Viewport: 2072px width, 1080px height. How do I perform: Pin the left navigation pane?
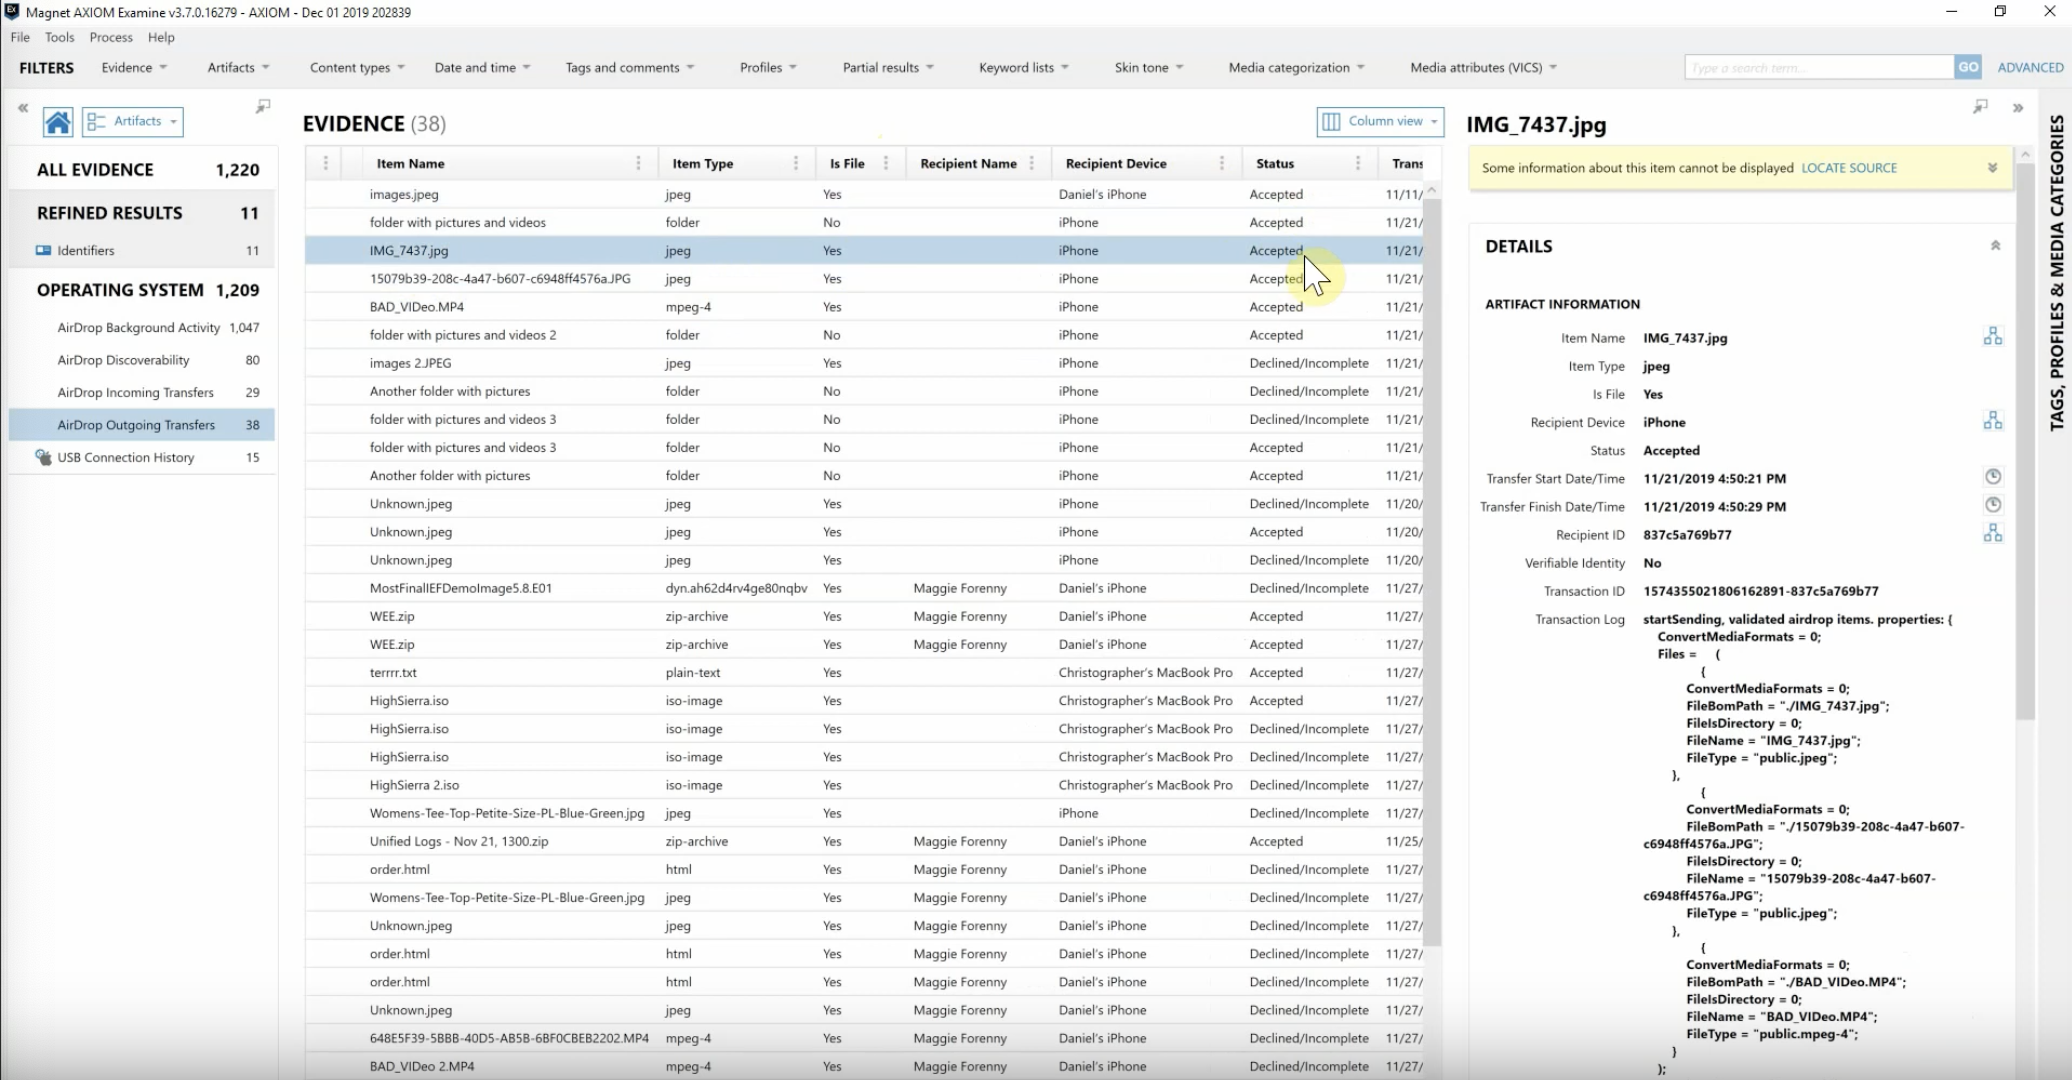click(x=263, y=106)
